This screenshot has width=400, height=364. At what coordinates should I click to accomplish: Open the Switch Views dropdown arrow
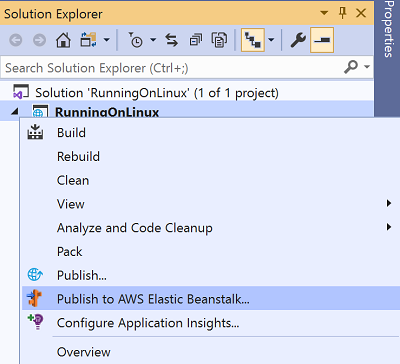(107, 40)
